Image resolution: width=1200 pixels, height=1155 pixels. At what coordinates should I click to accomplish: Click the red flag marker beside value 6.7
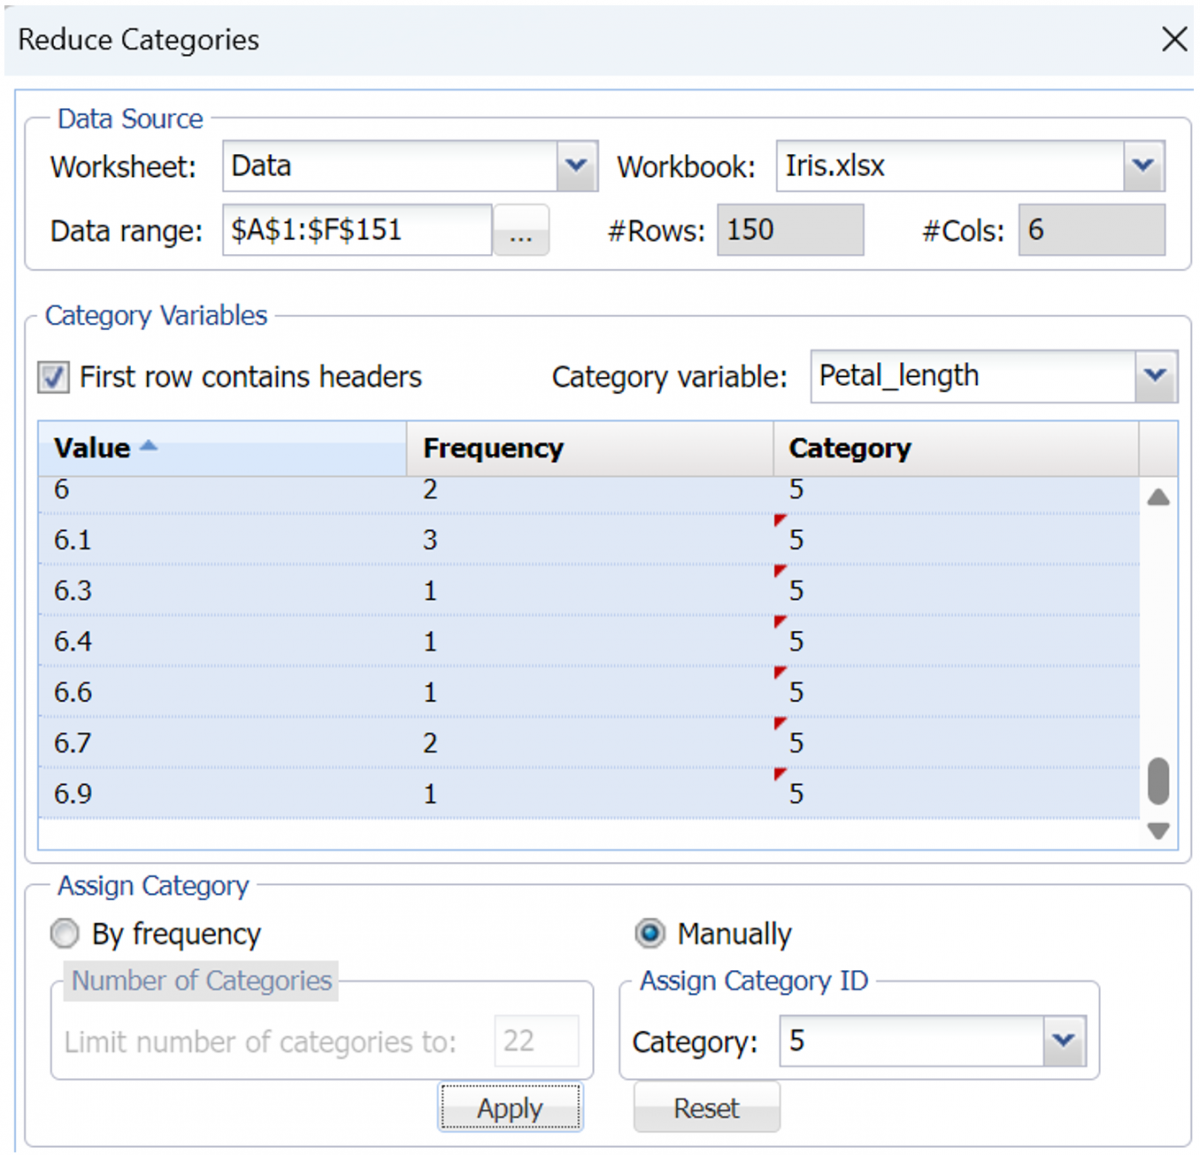click(779, 723)
